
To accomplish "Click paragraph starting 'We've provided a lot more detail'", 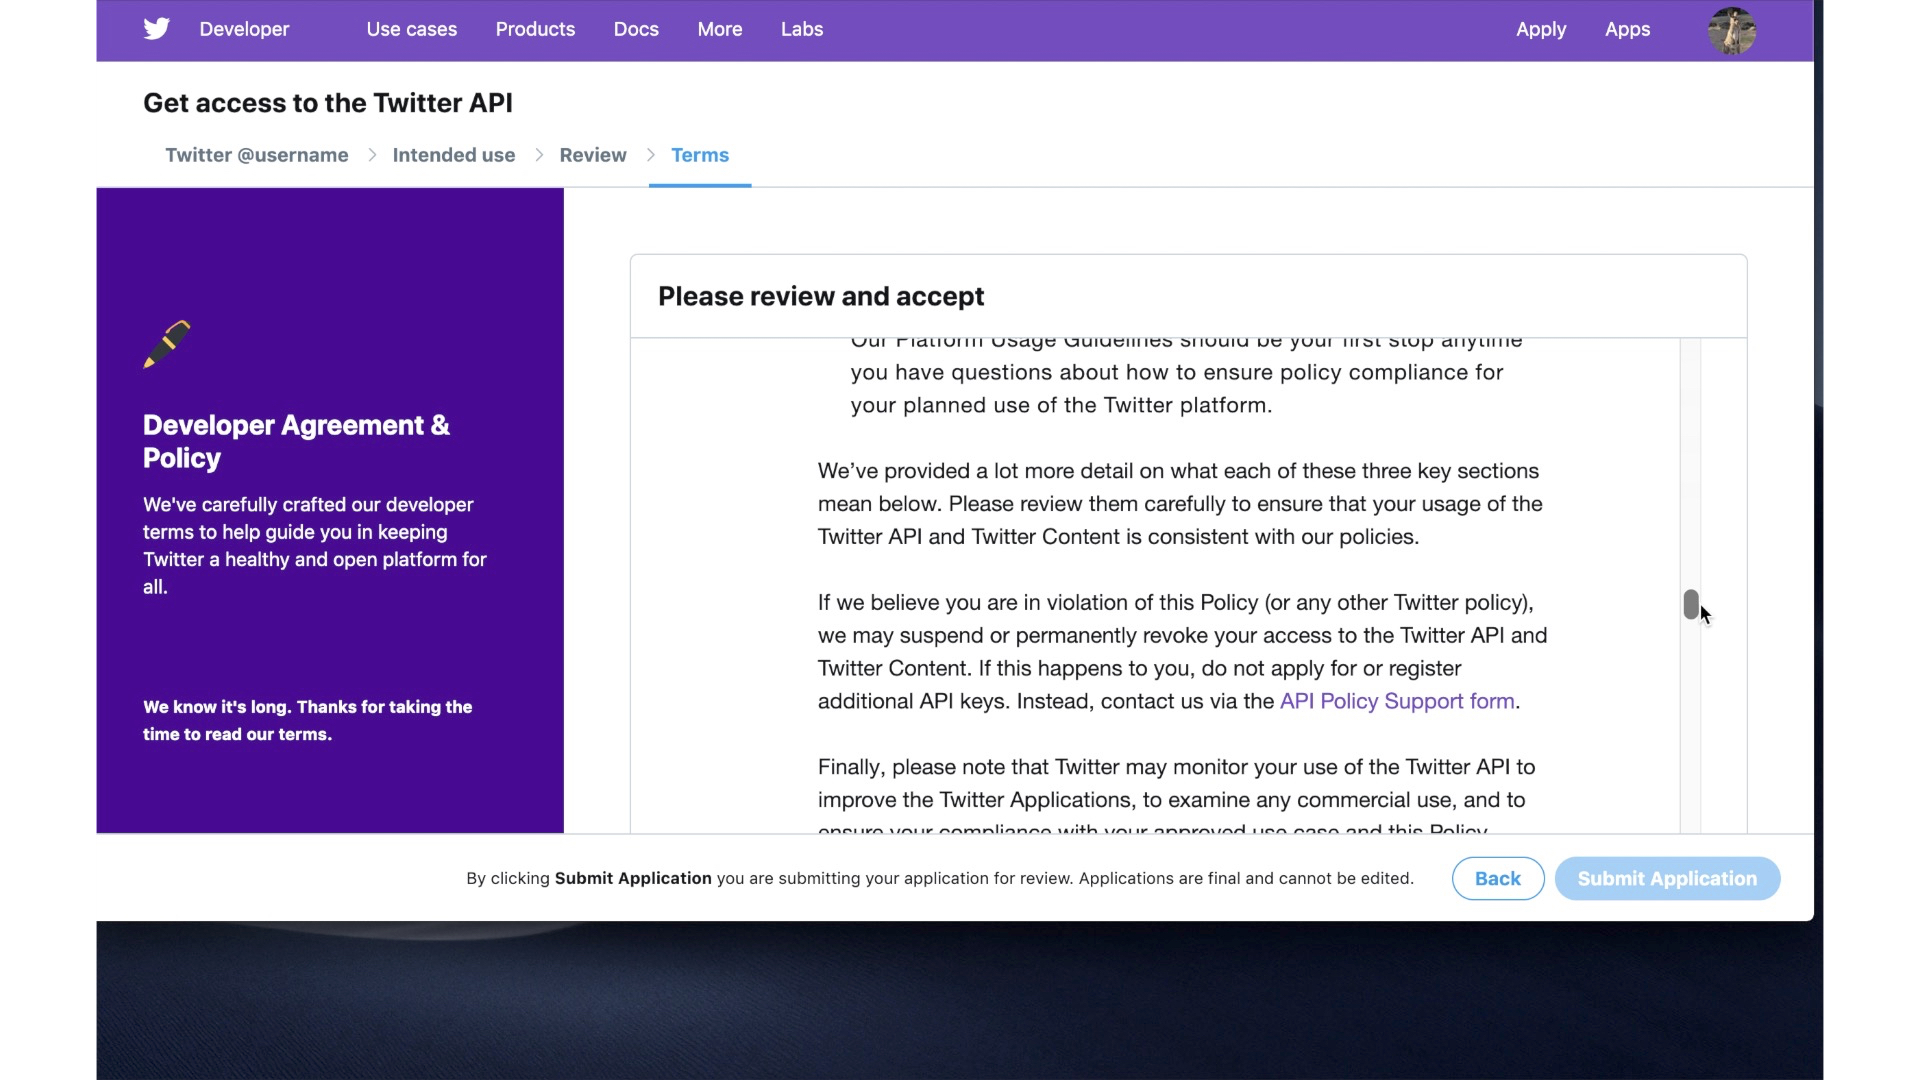I will [x=1180, y=504].
